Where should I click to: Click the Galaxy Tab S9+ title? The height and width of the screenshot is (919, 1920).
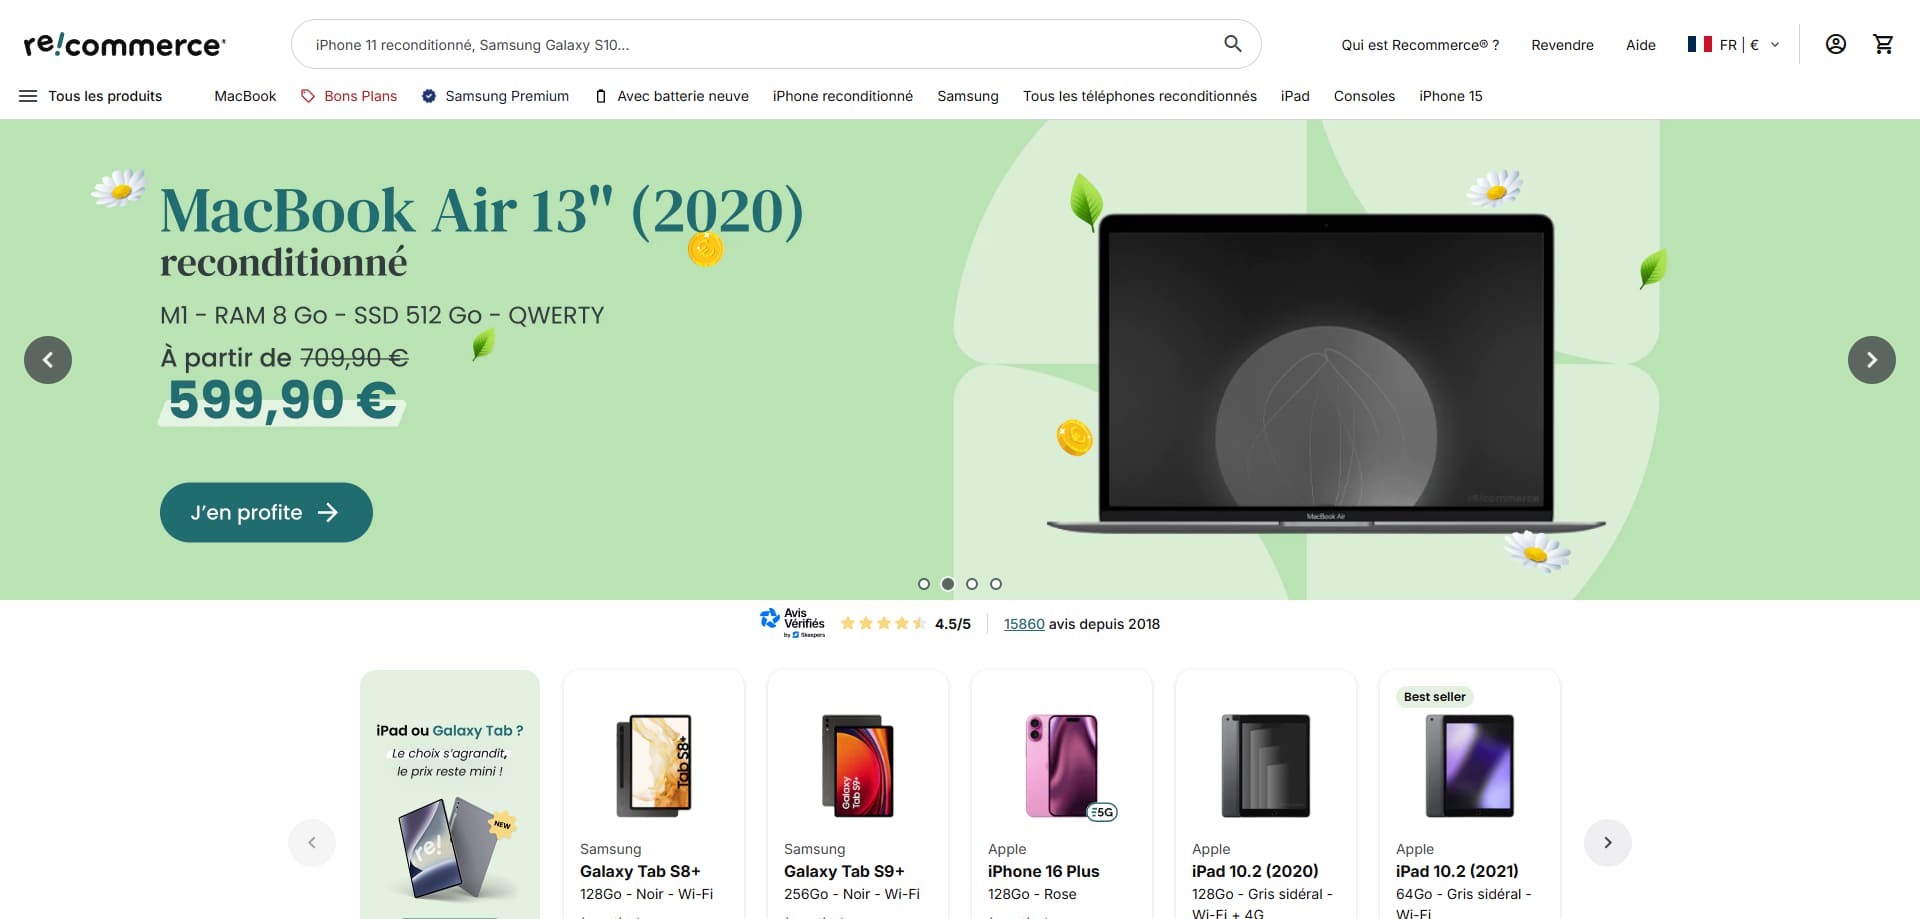point(844,871)
